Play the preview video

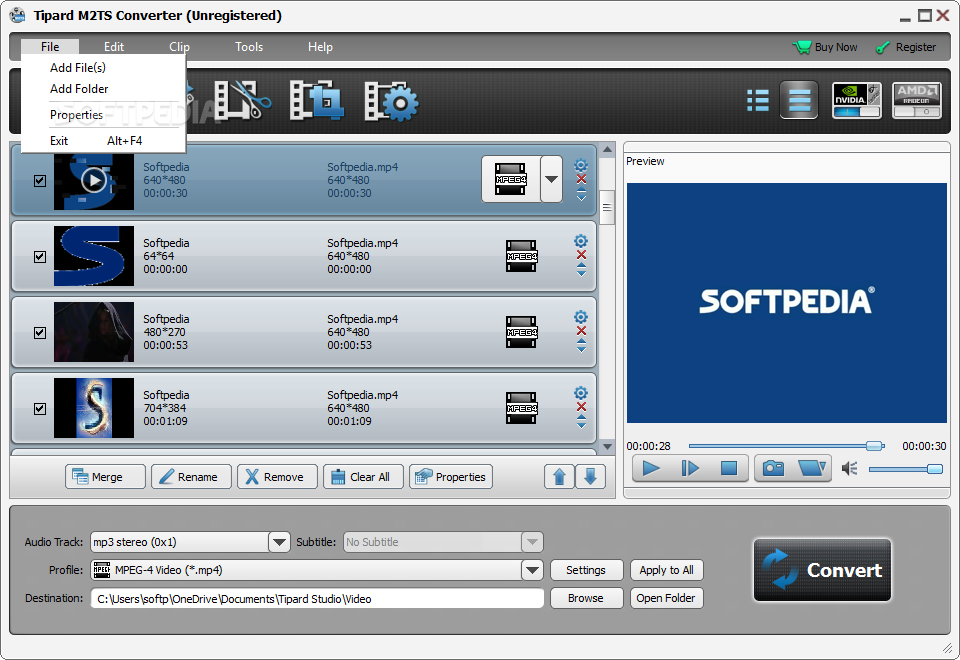pos(651,468)
